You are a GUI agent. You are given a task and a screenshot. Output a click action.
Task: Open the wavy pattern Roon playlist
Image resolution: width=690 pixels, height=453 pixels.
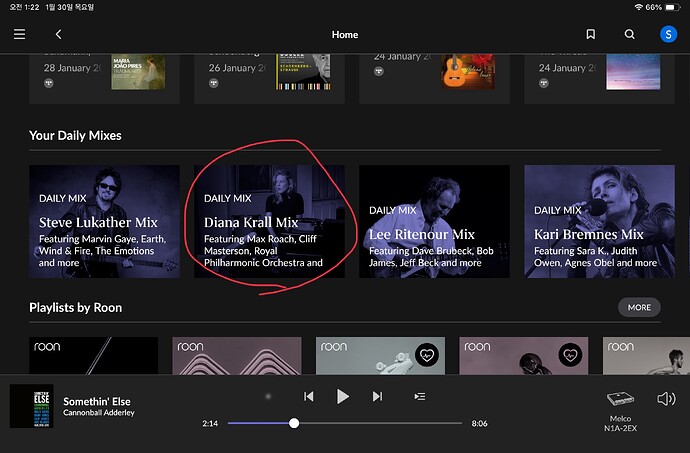(x=237, y=356)
